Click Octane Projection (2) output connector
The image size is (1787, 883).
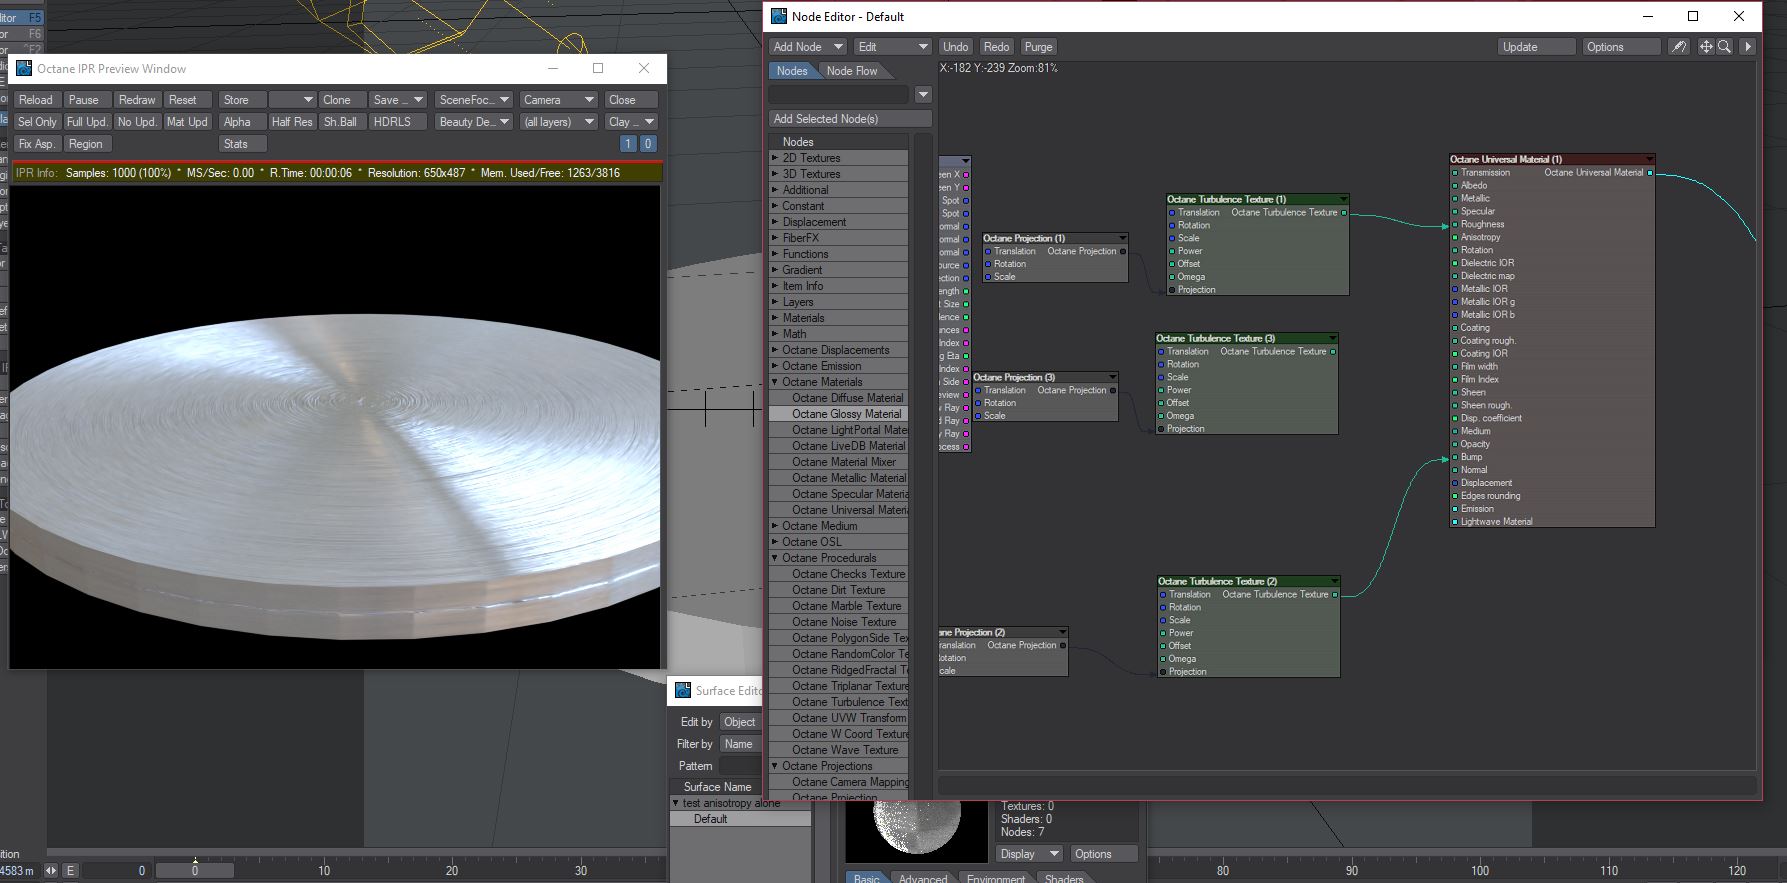(x=1063, y=646)
